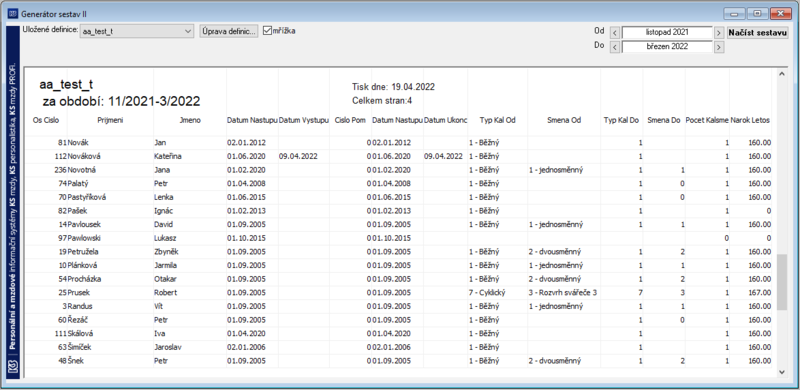
Task: Click the Datum Vystupu column header
Action: coord(304,120)
